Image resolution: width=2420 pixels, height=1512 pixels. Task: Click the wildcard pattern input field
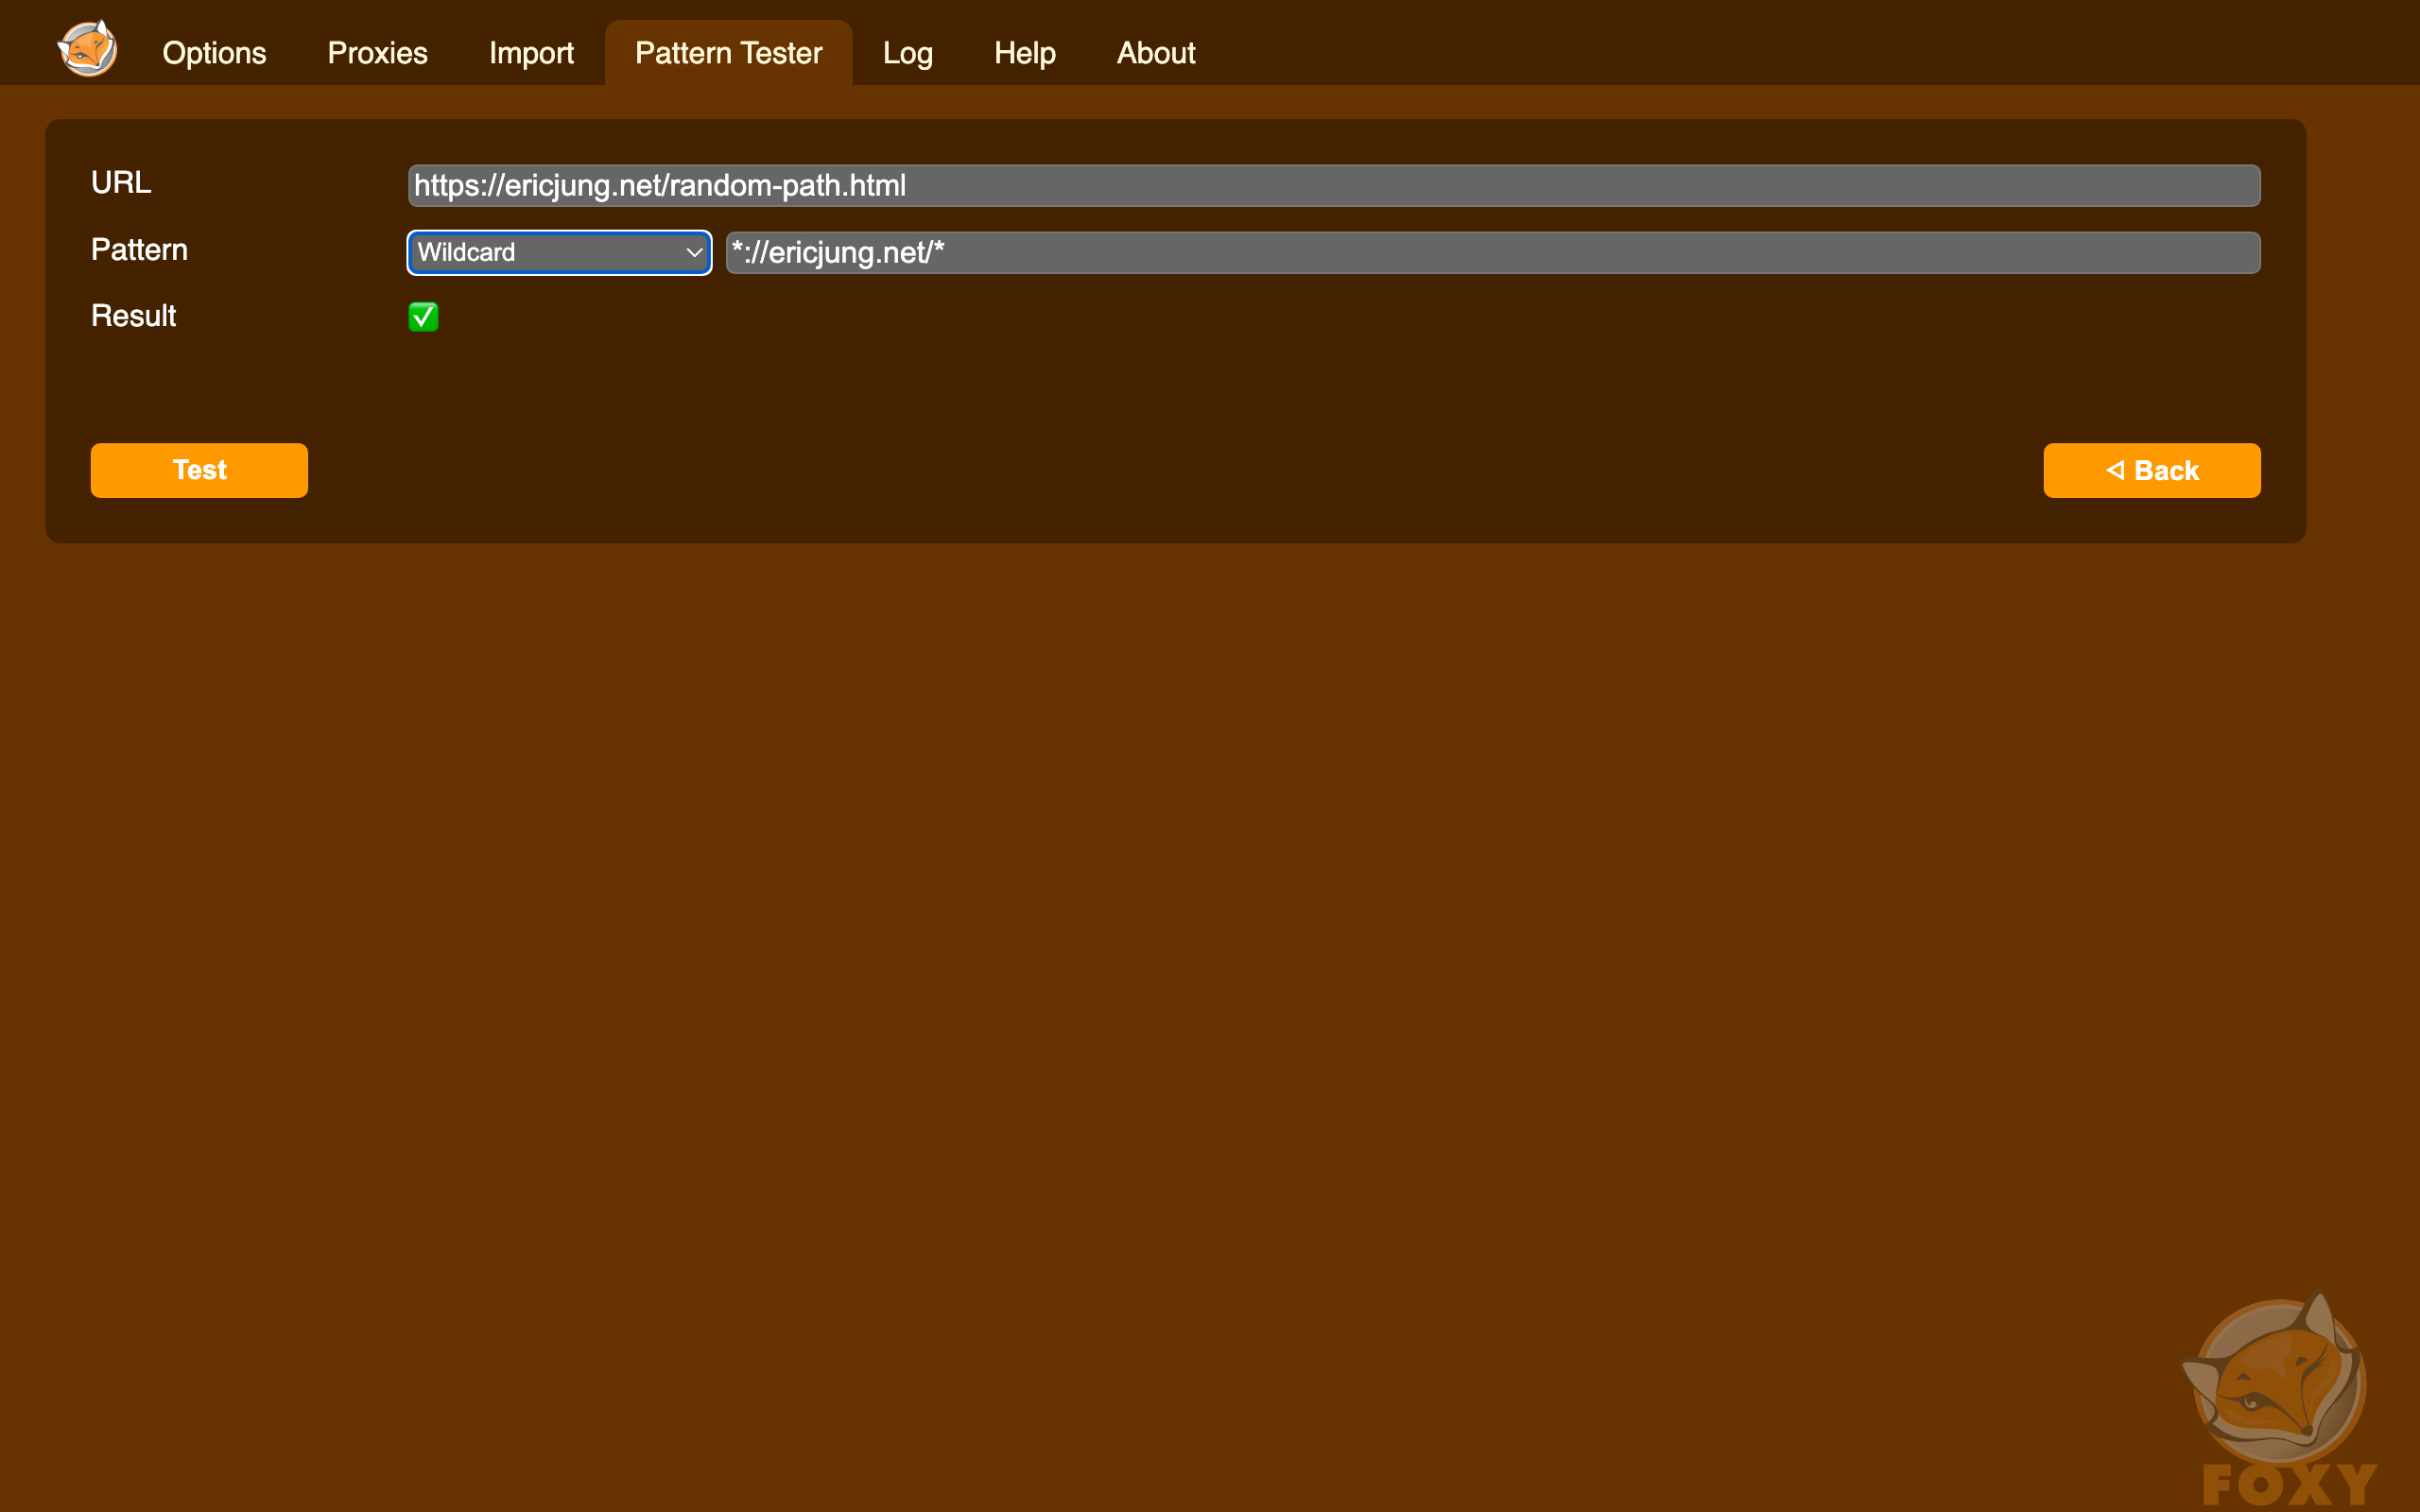coord(1490,250)
